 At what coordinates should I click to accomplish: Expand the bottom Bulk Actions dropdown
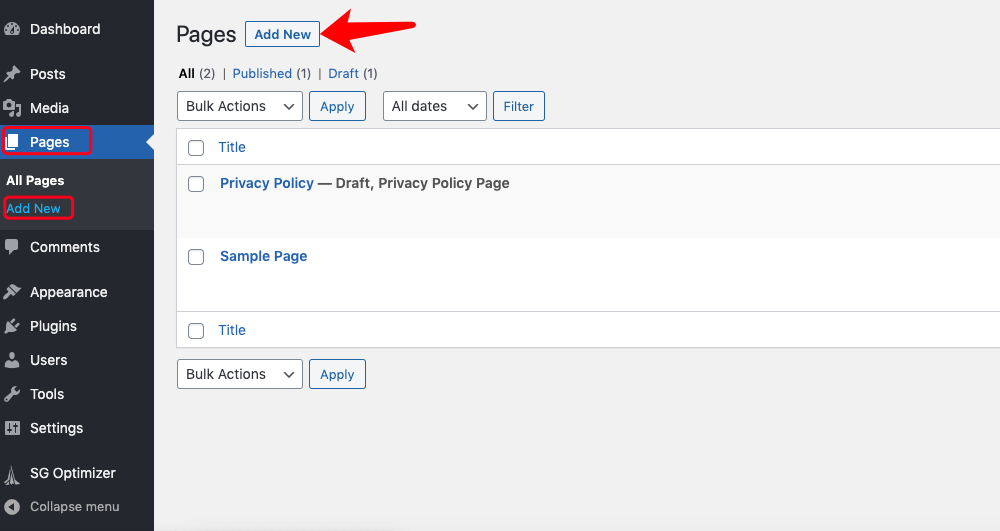tap(240, 374)
